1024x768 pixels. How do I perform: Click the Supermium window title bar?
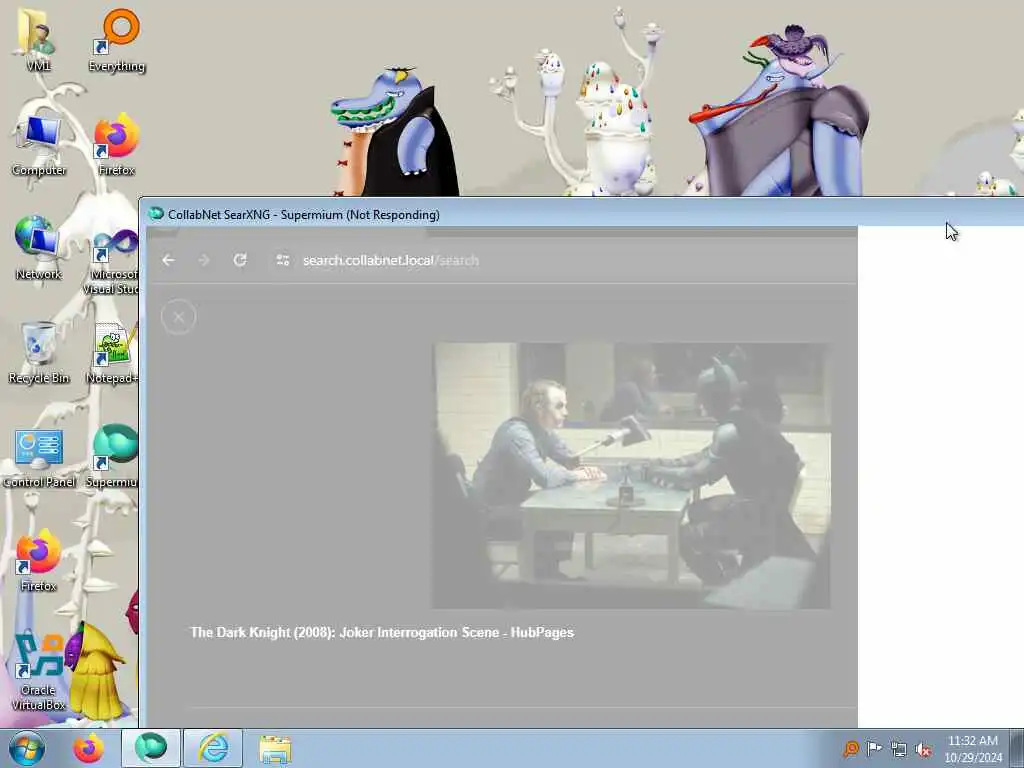tap(581, 214)
